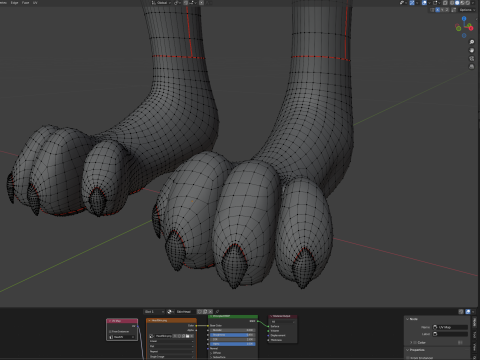The height and width of the screenshot is (360, 480).
Task: Toggle the node tree pin icon
Action: coord(217,312)
